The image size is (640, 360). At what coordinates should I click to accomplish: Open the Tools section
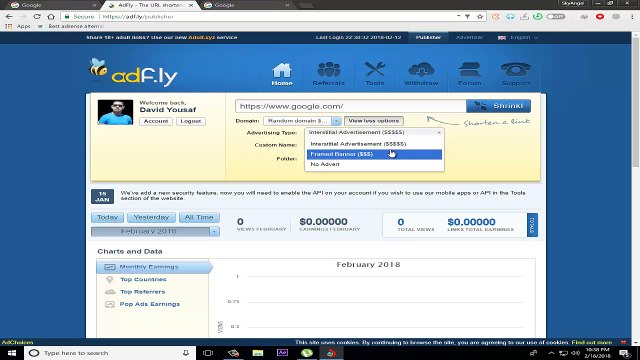coord(375,74)
